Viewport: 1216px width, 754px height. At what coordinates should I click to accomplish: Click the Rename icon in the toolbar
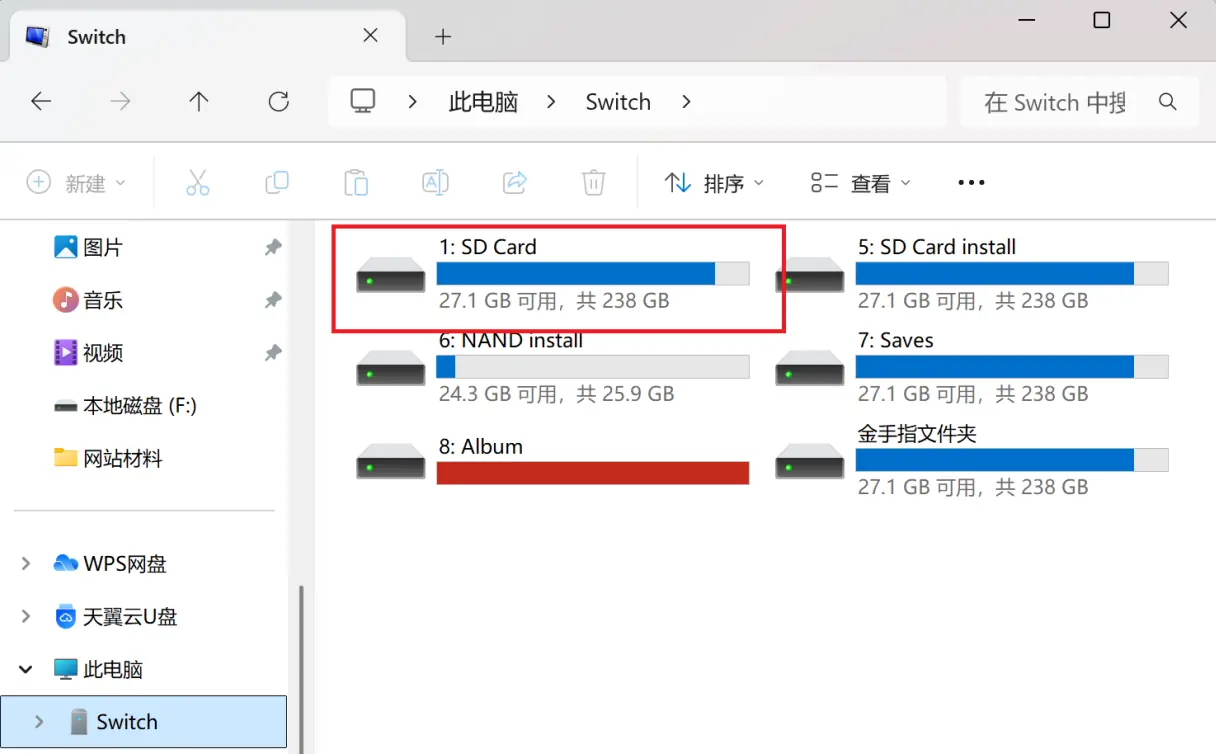[x=435, y=182]
